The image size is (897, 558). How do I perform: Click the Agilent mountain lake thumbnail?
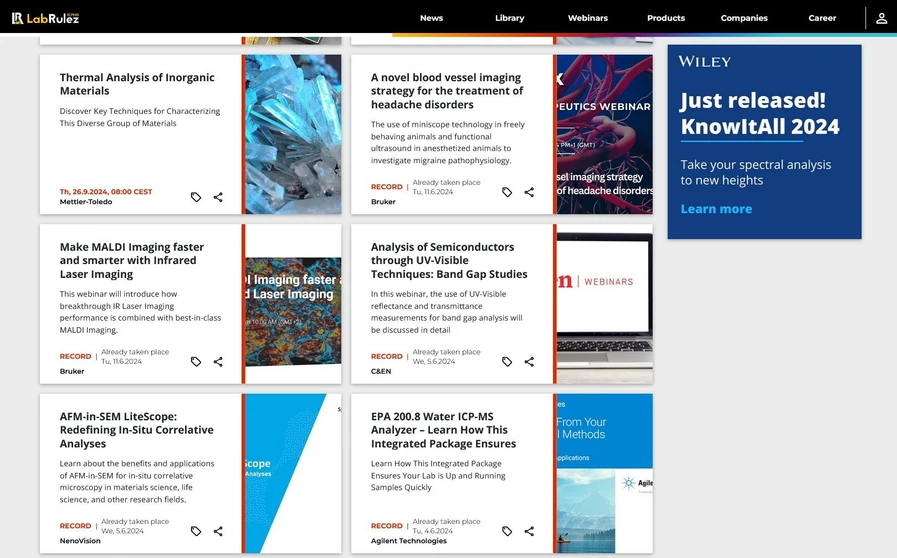point(605,473)
